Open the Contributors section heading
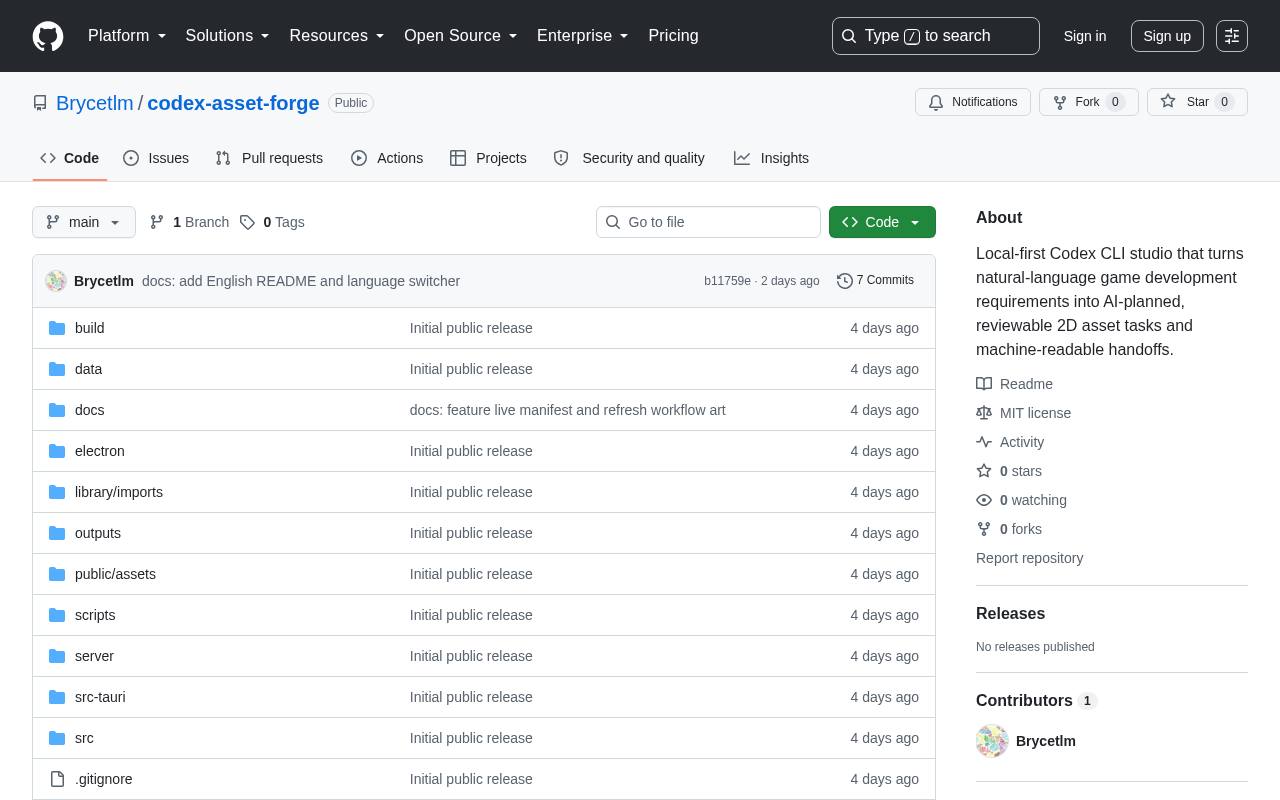Viewport: 1280px width, 800px height. 1037,701
